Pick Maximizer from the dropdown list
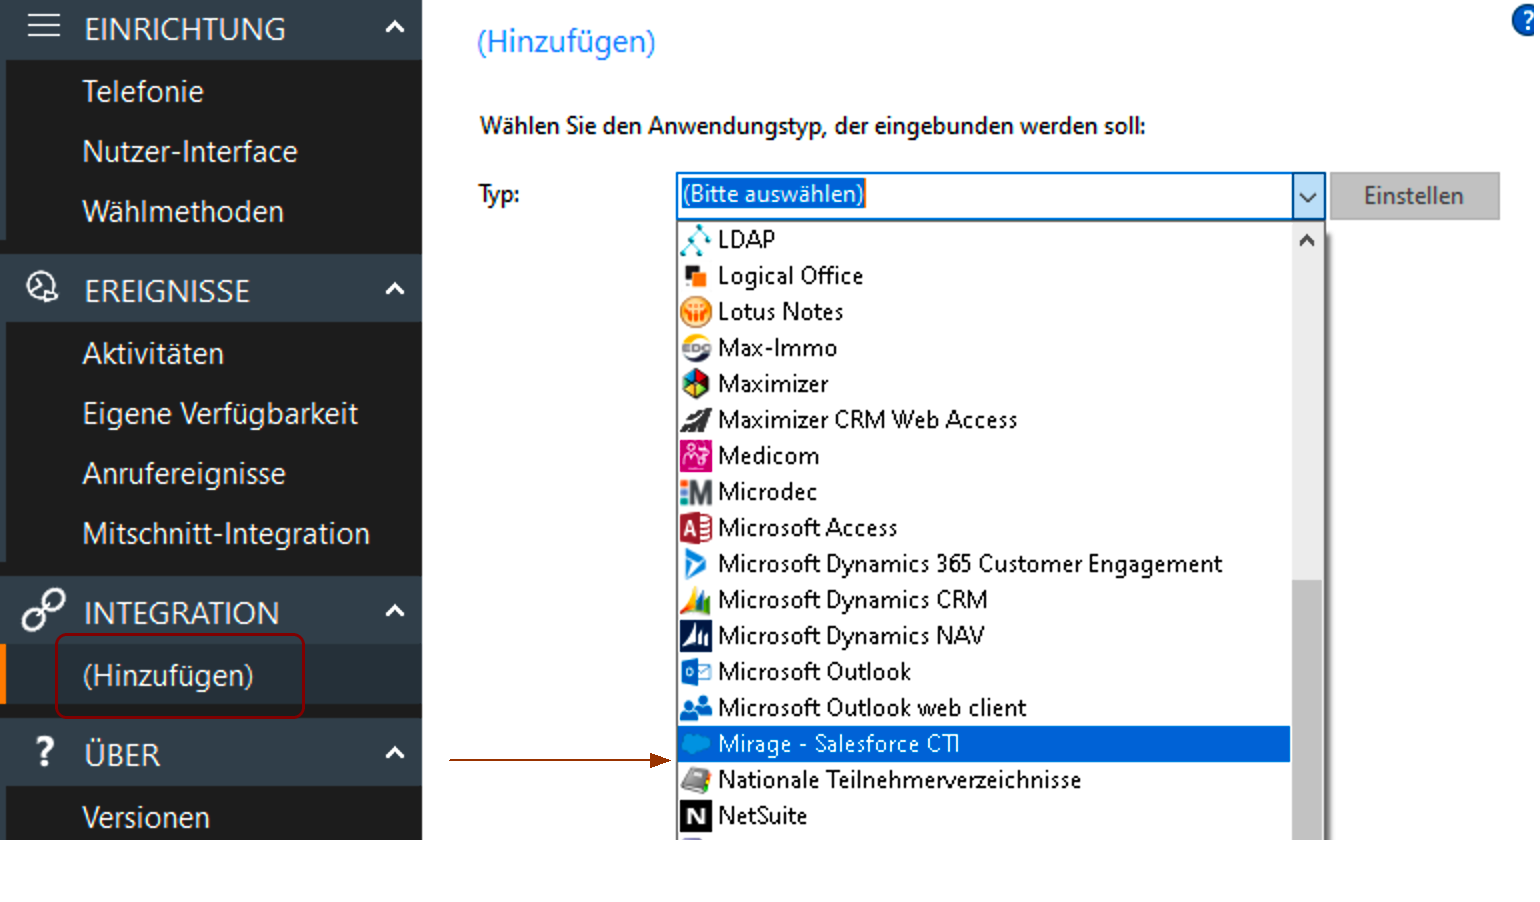This screenshot has height=902, width=1540. (x=984, y=384)
